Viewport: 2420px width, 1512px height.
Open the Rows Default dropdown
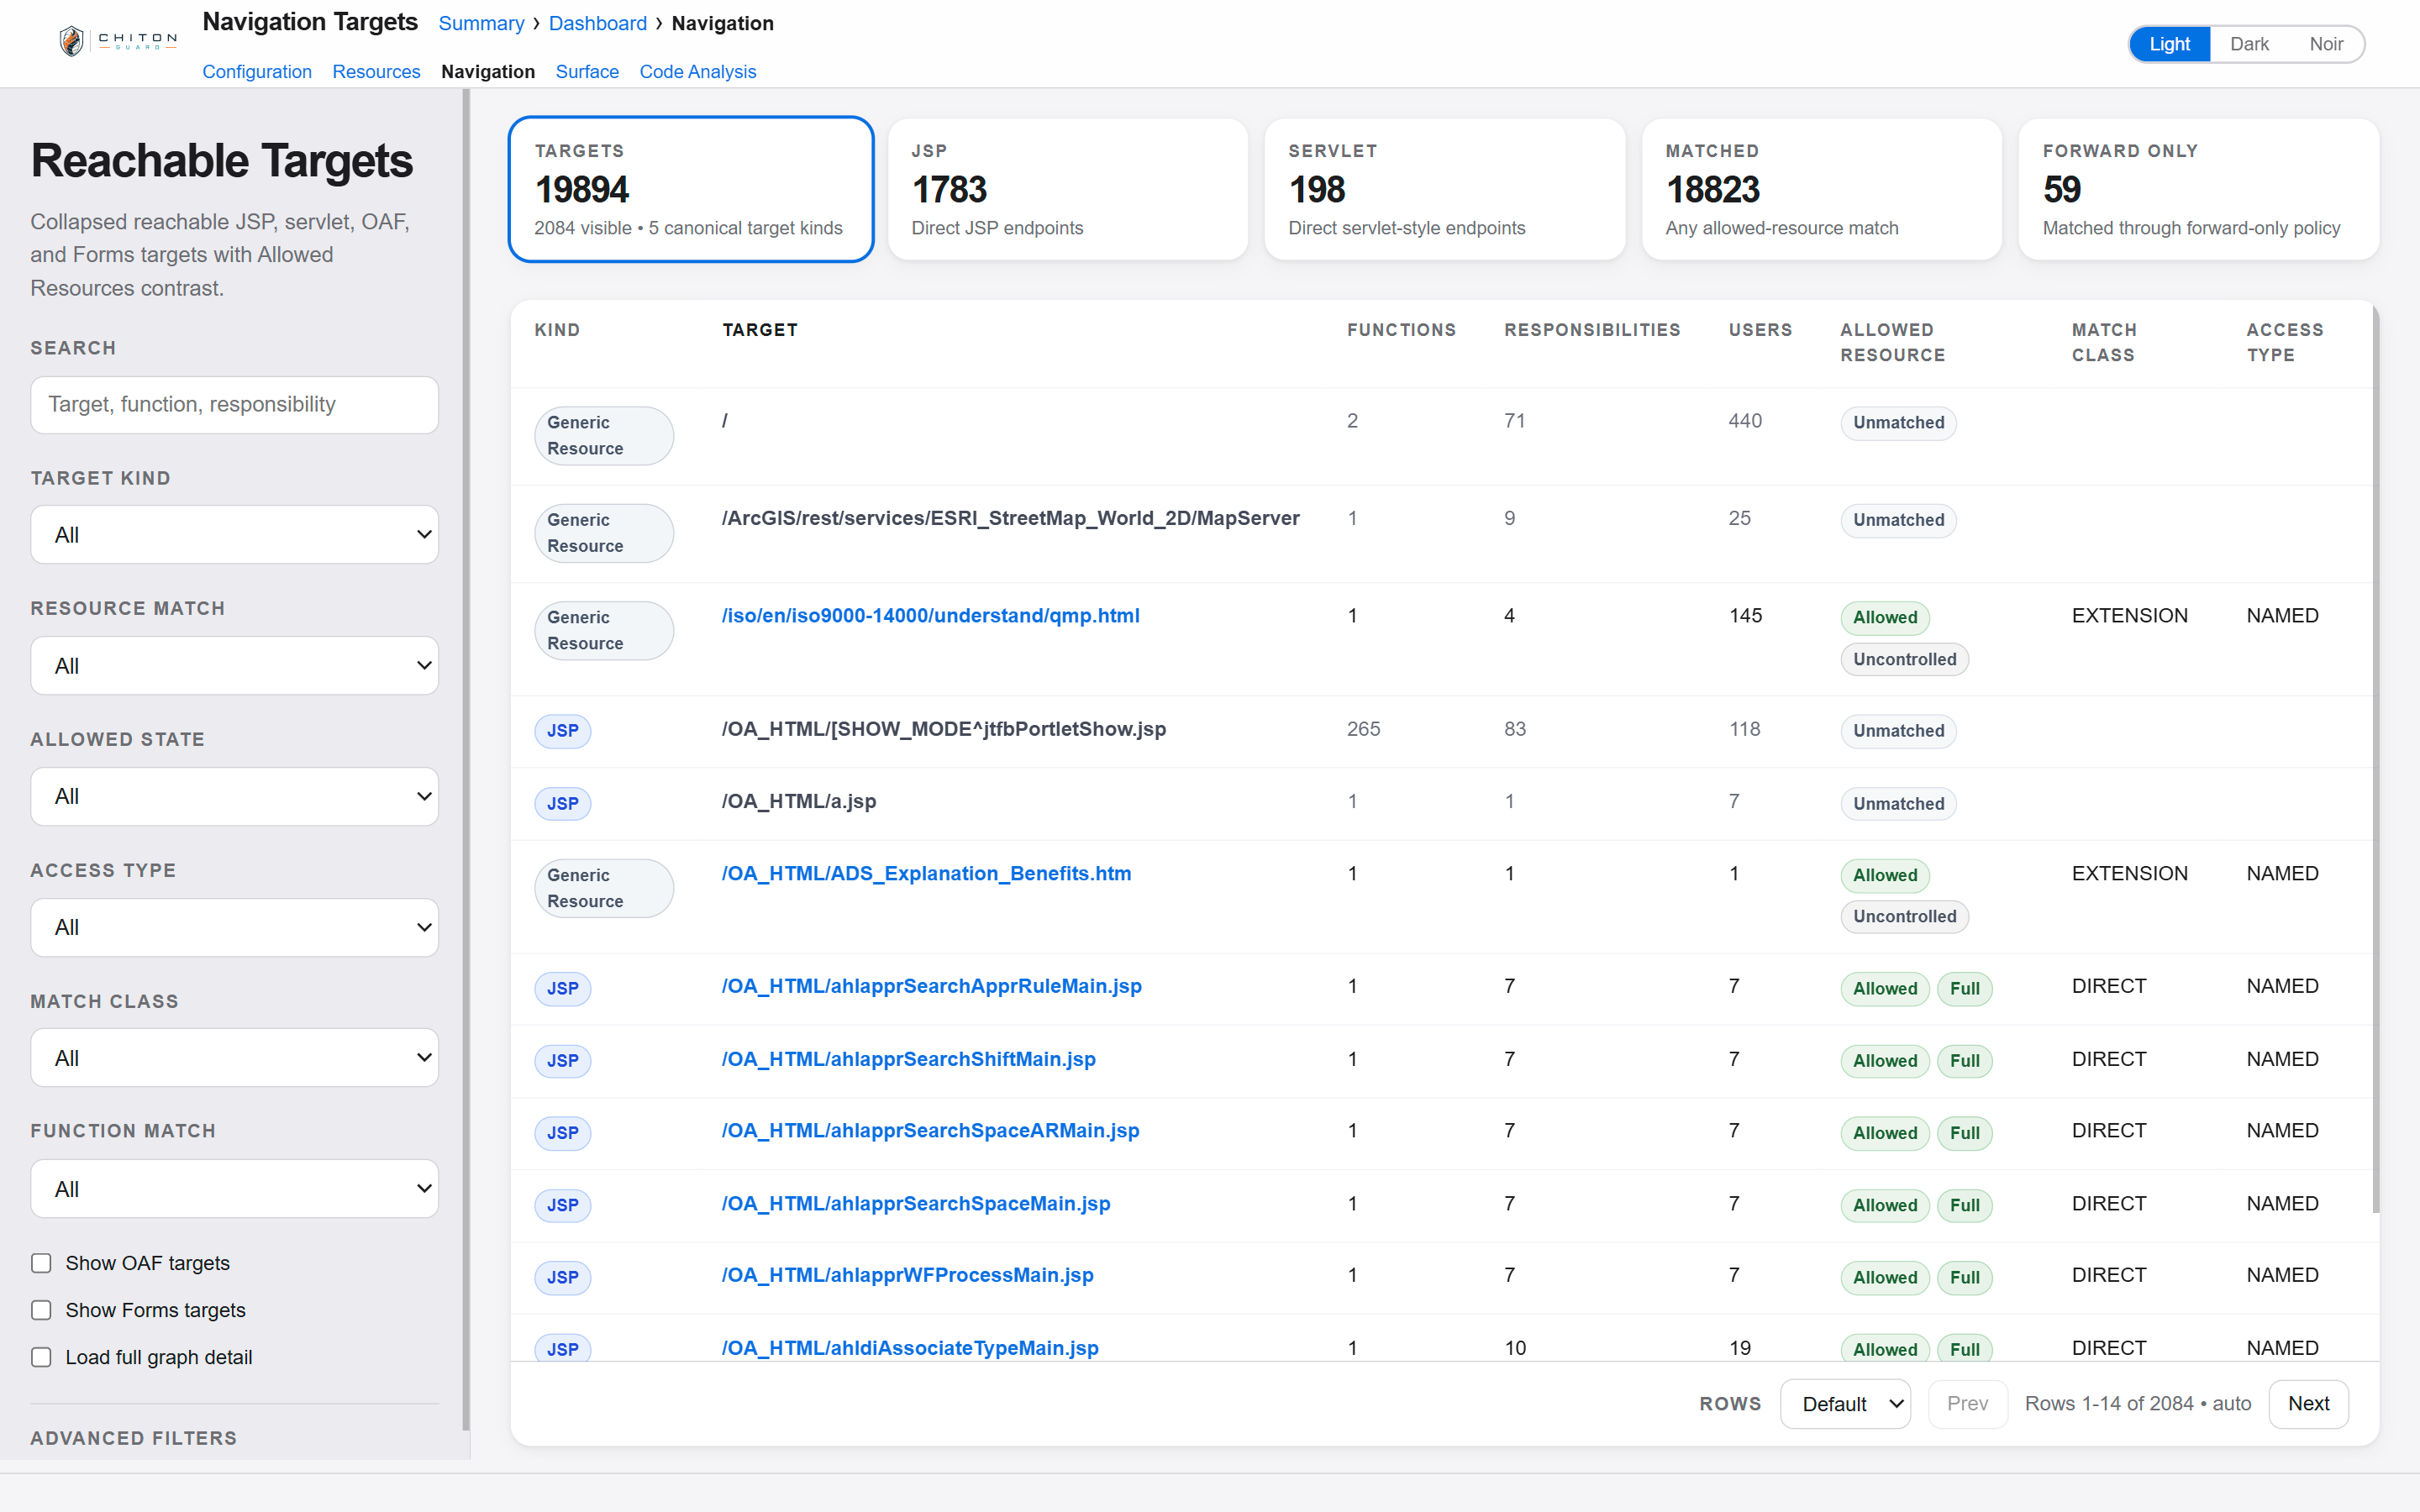(1845, 1404)
